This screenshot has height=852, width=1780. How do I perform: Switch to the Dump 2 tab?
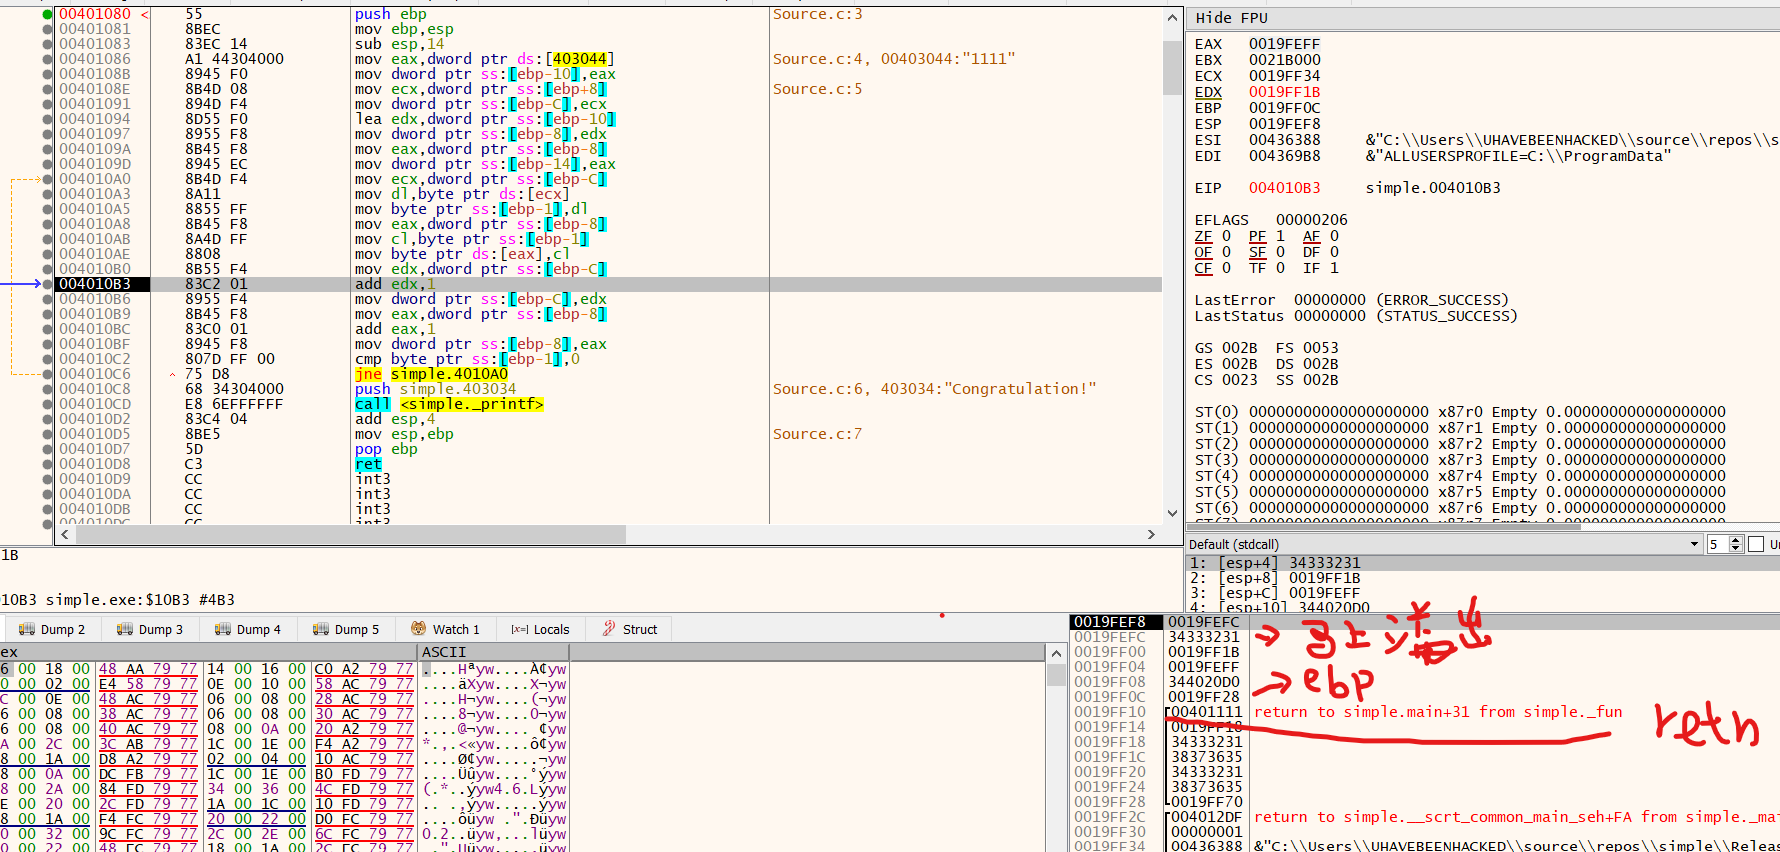click(51, 629)
